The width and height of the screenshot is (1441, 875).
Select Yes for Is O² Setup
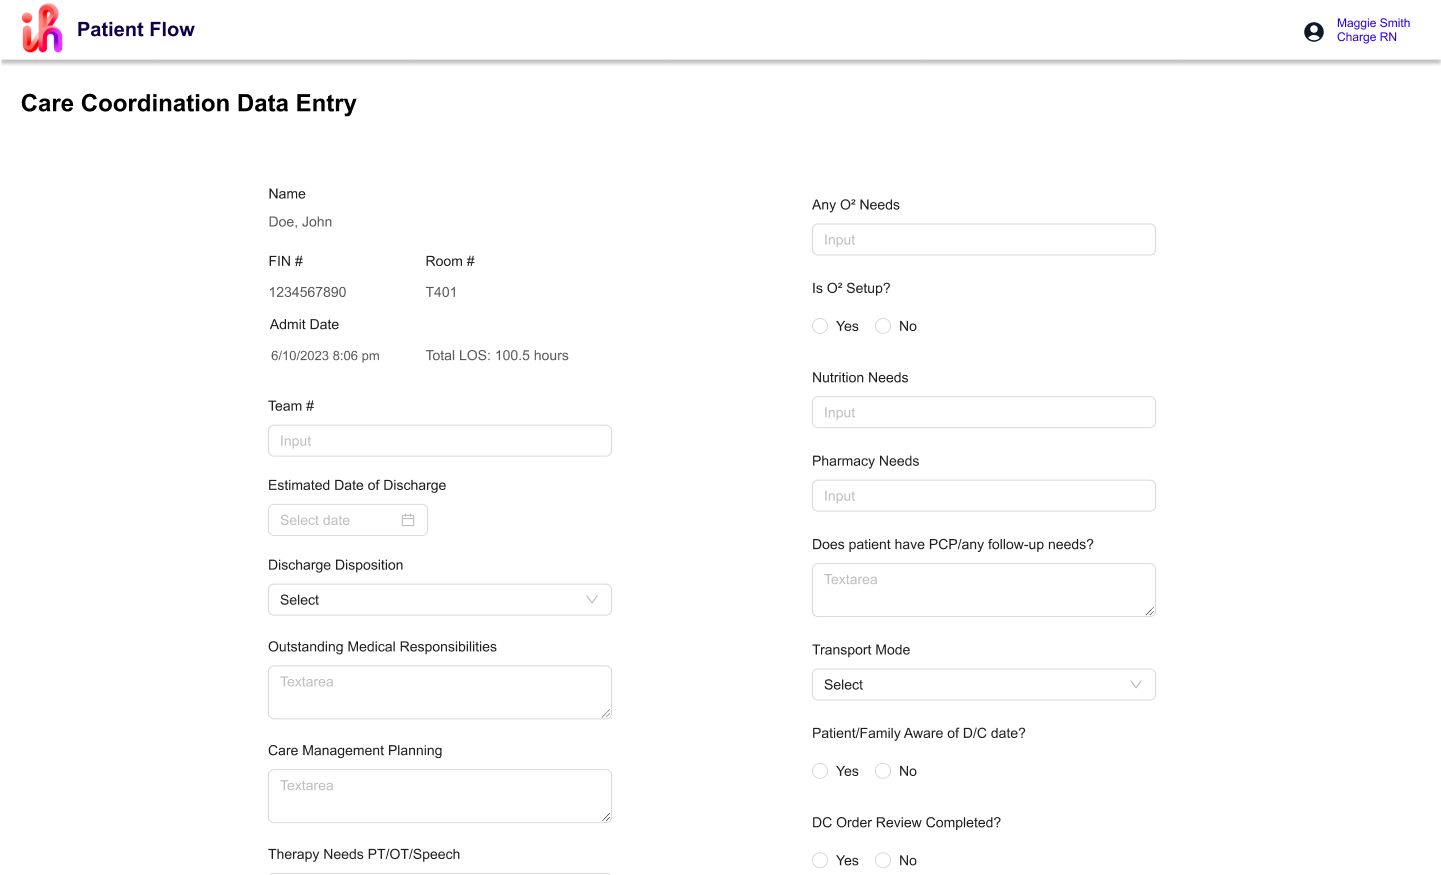pos(820,326)
